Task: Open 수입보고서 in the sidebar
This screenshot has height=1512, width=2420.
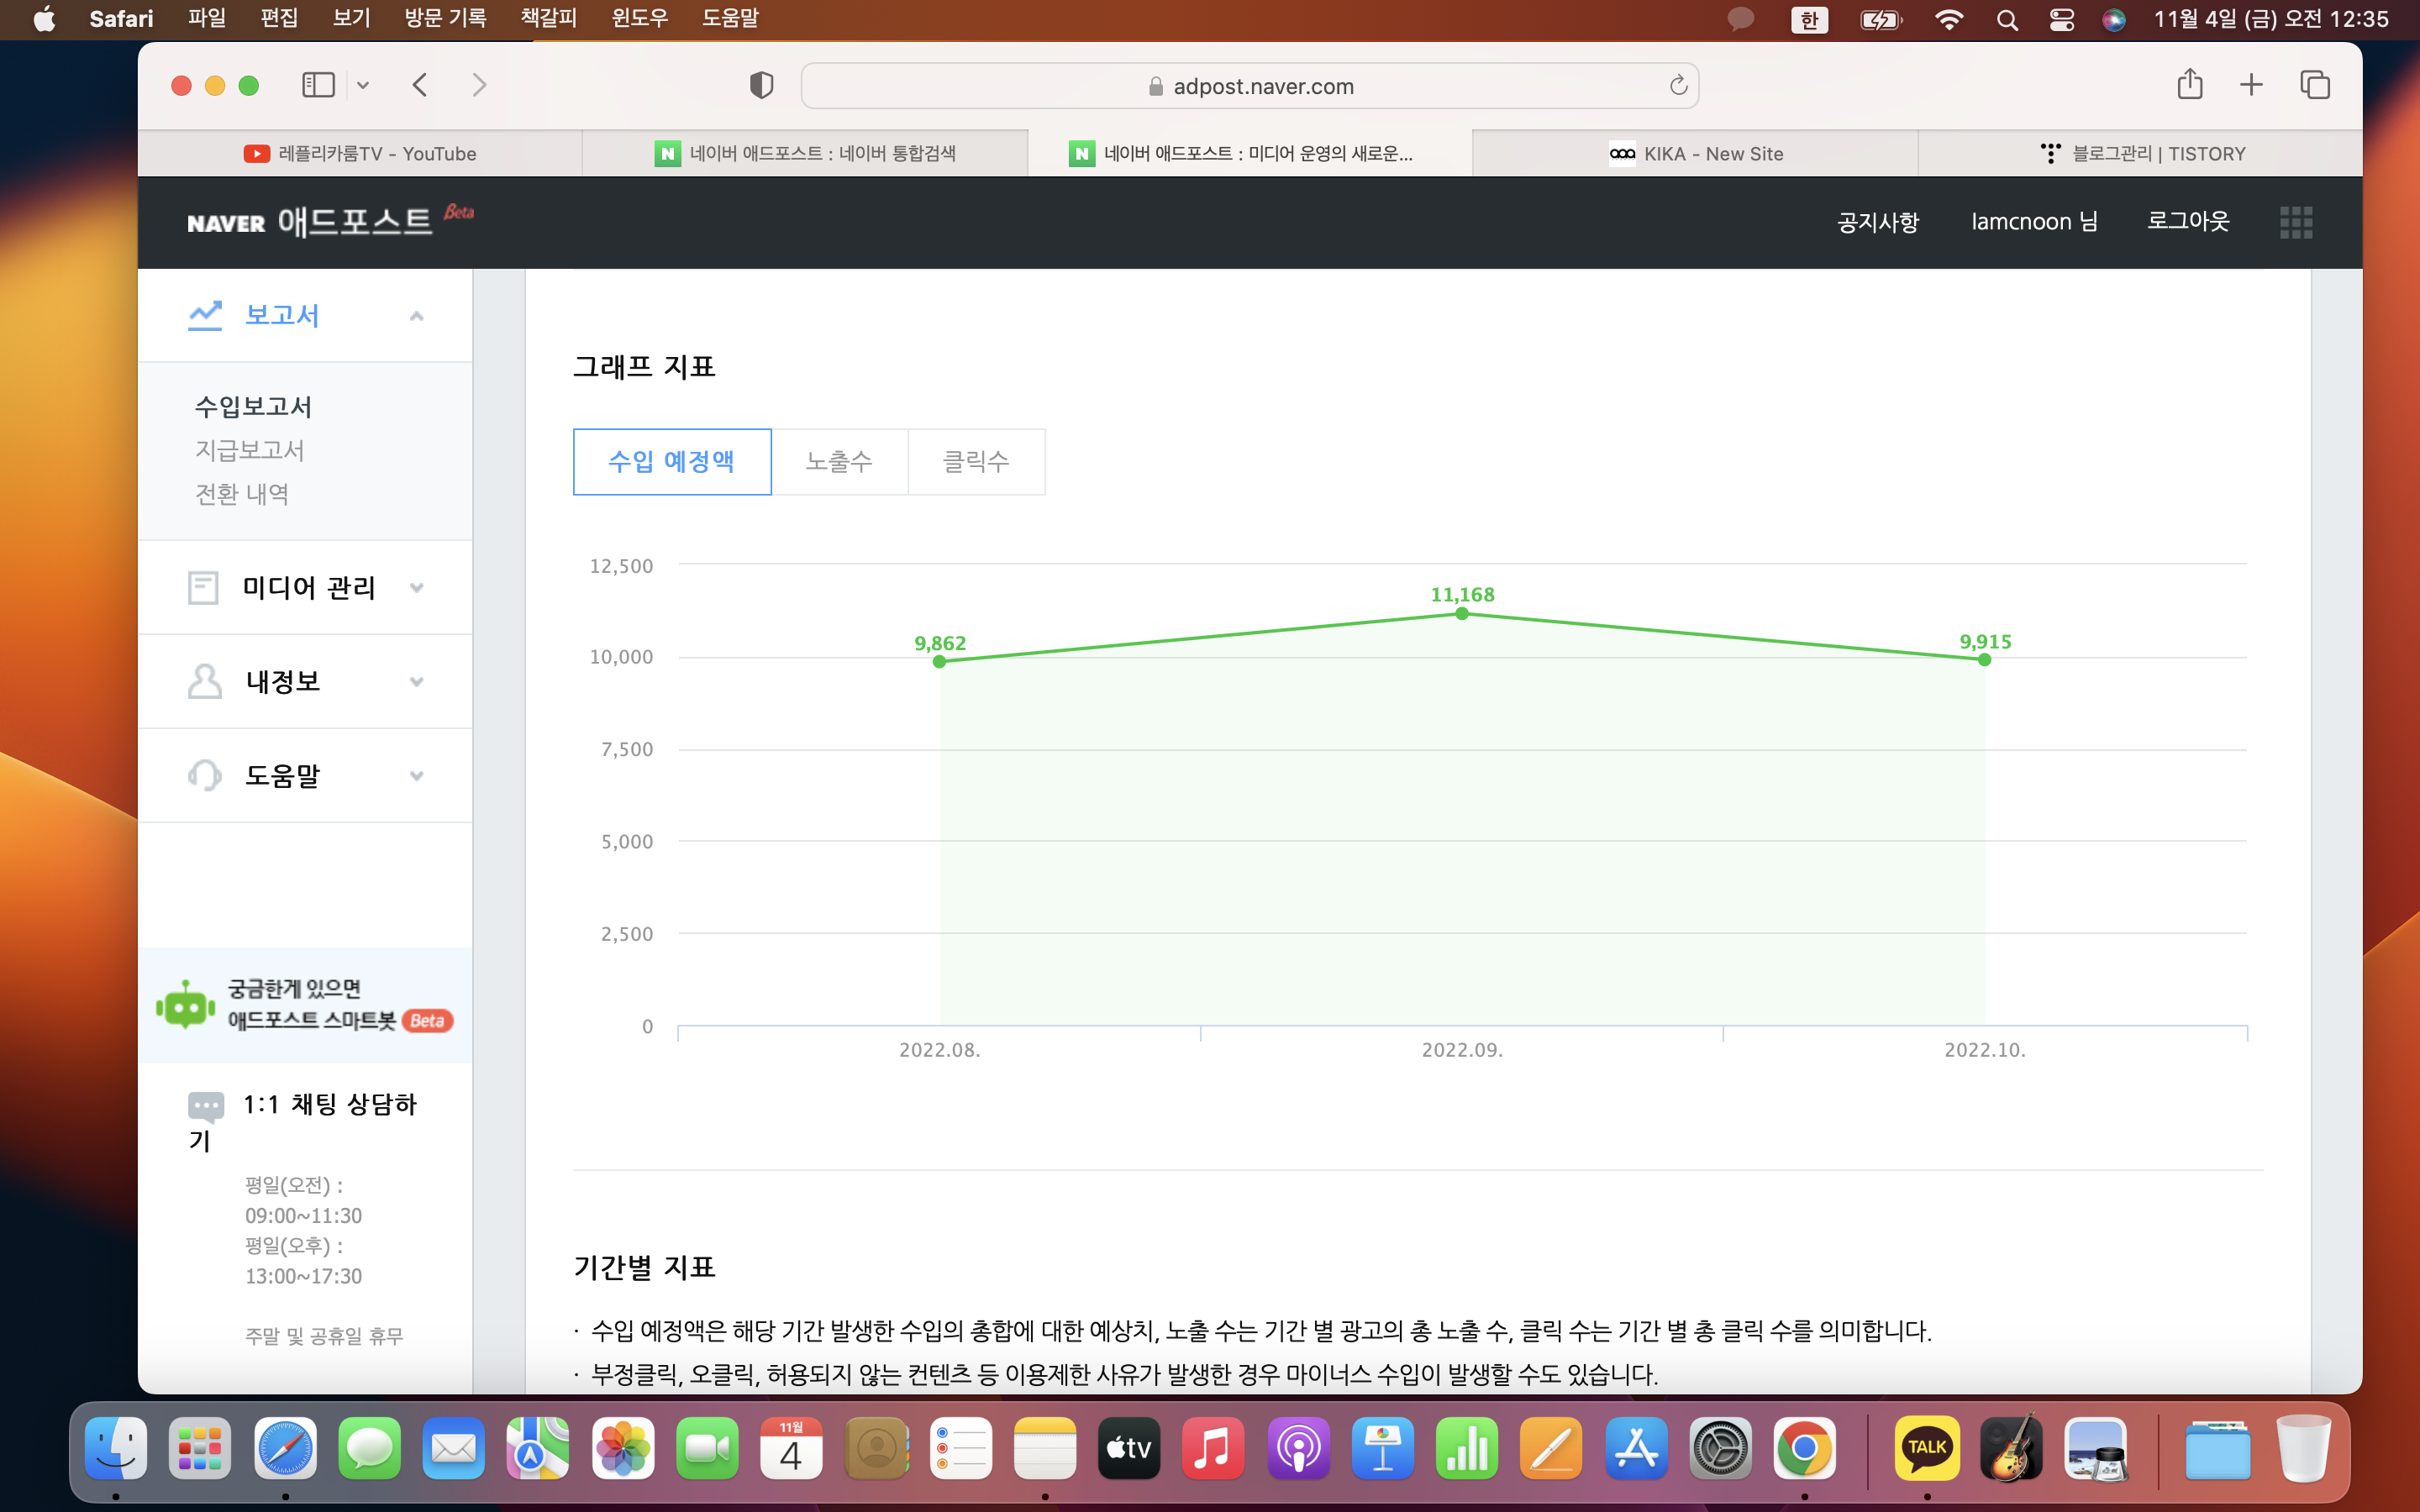Action: coord(254,406)
